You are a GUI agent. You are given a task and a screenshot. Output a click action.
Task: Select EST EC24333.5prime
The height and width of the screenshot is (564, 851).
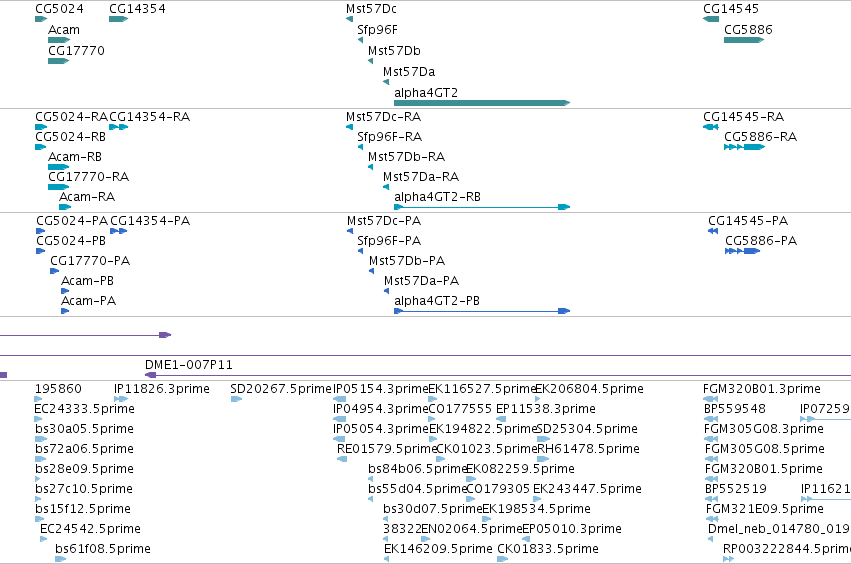pyautogui.click(x=84, y=409)
